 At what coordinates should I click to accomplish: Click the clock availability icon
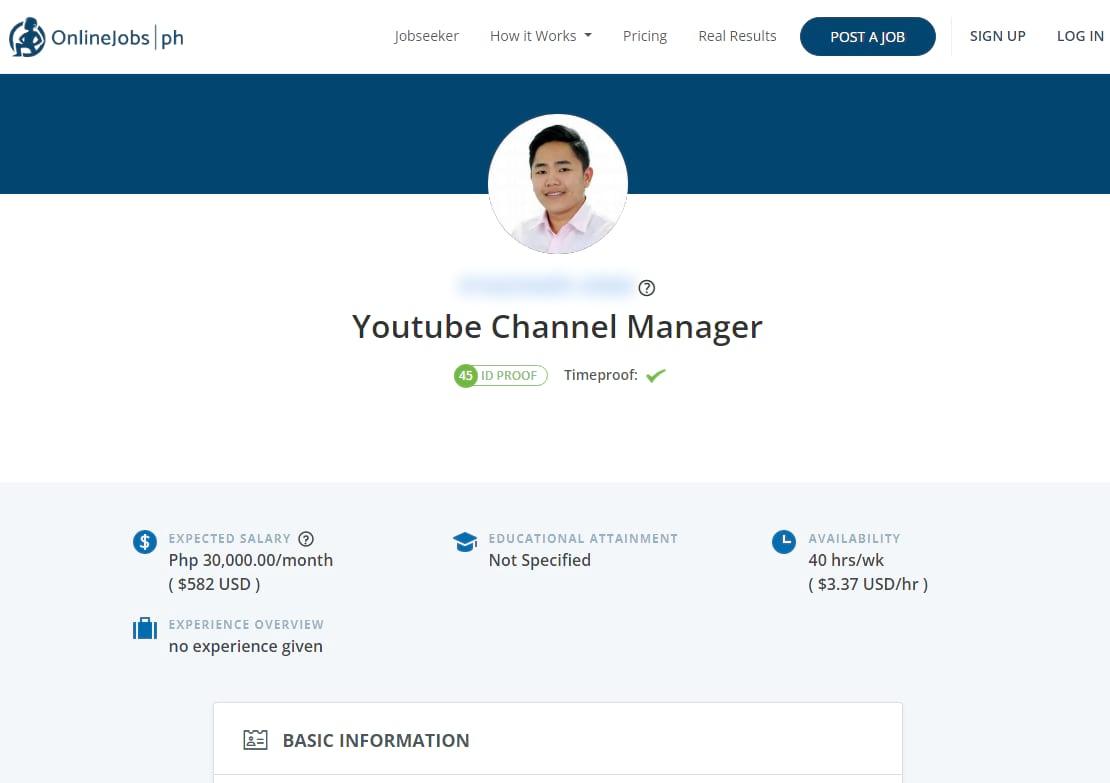(x=784, y=541)
